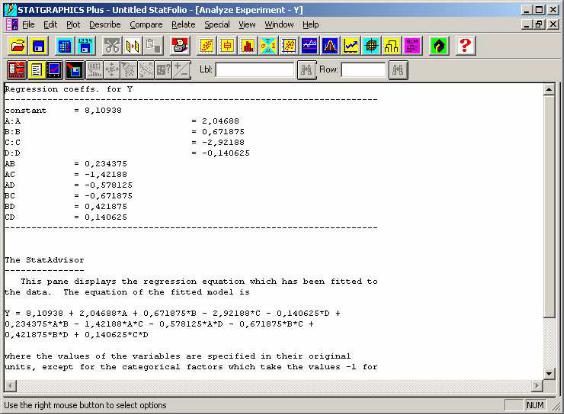
Task: Click the AC coefficient -1,42188
Action: (x=105, y=174)
